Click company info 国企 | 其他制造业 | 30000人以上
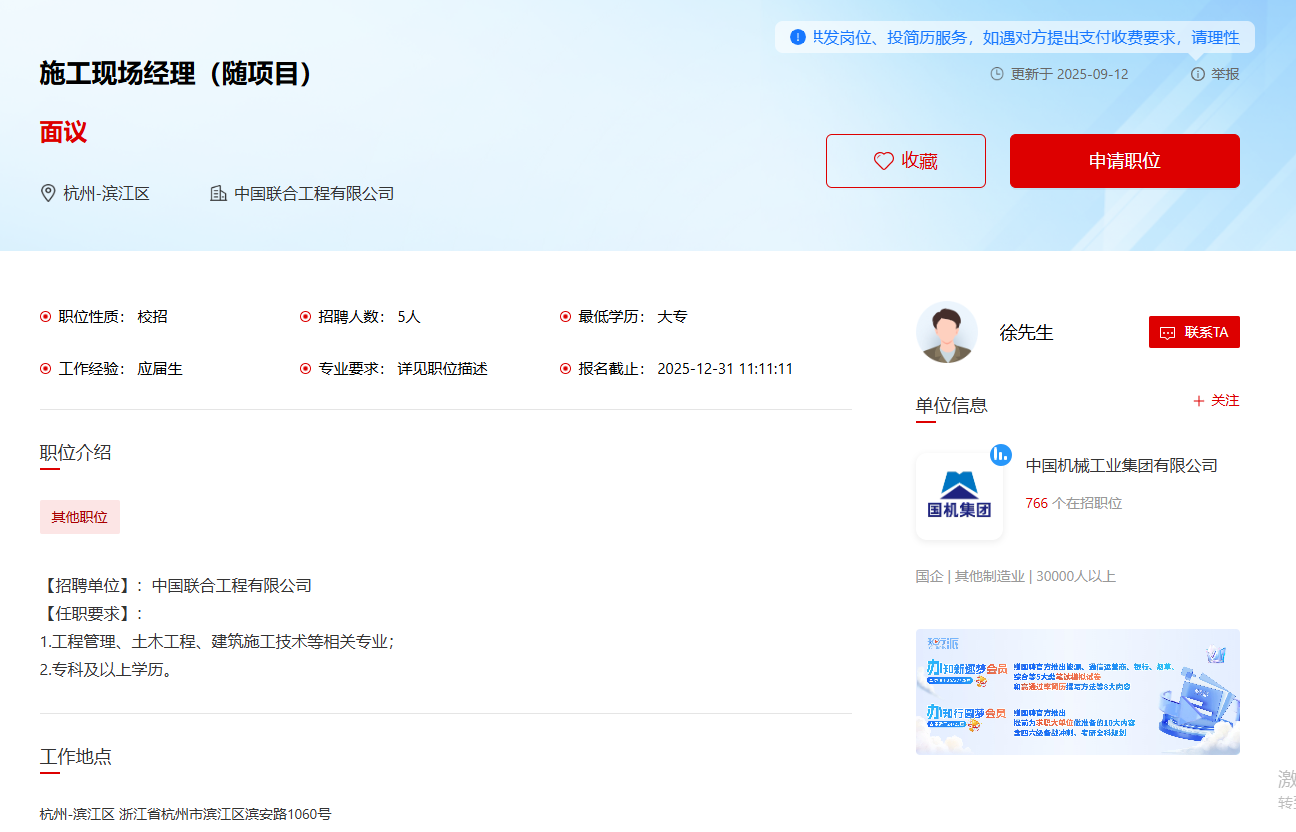The image size is (1296, 832). [x=1016, y=576]
